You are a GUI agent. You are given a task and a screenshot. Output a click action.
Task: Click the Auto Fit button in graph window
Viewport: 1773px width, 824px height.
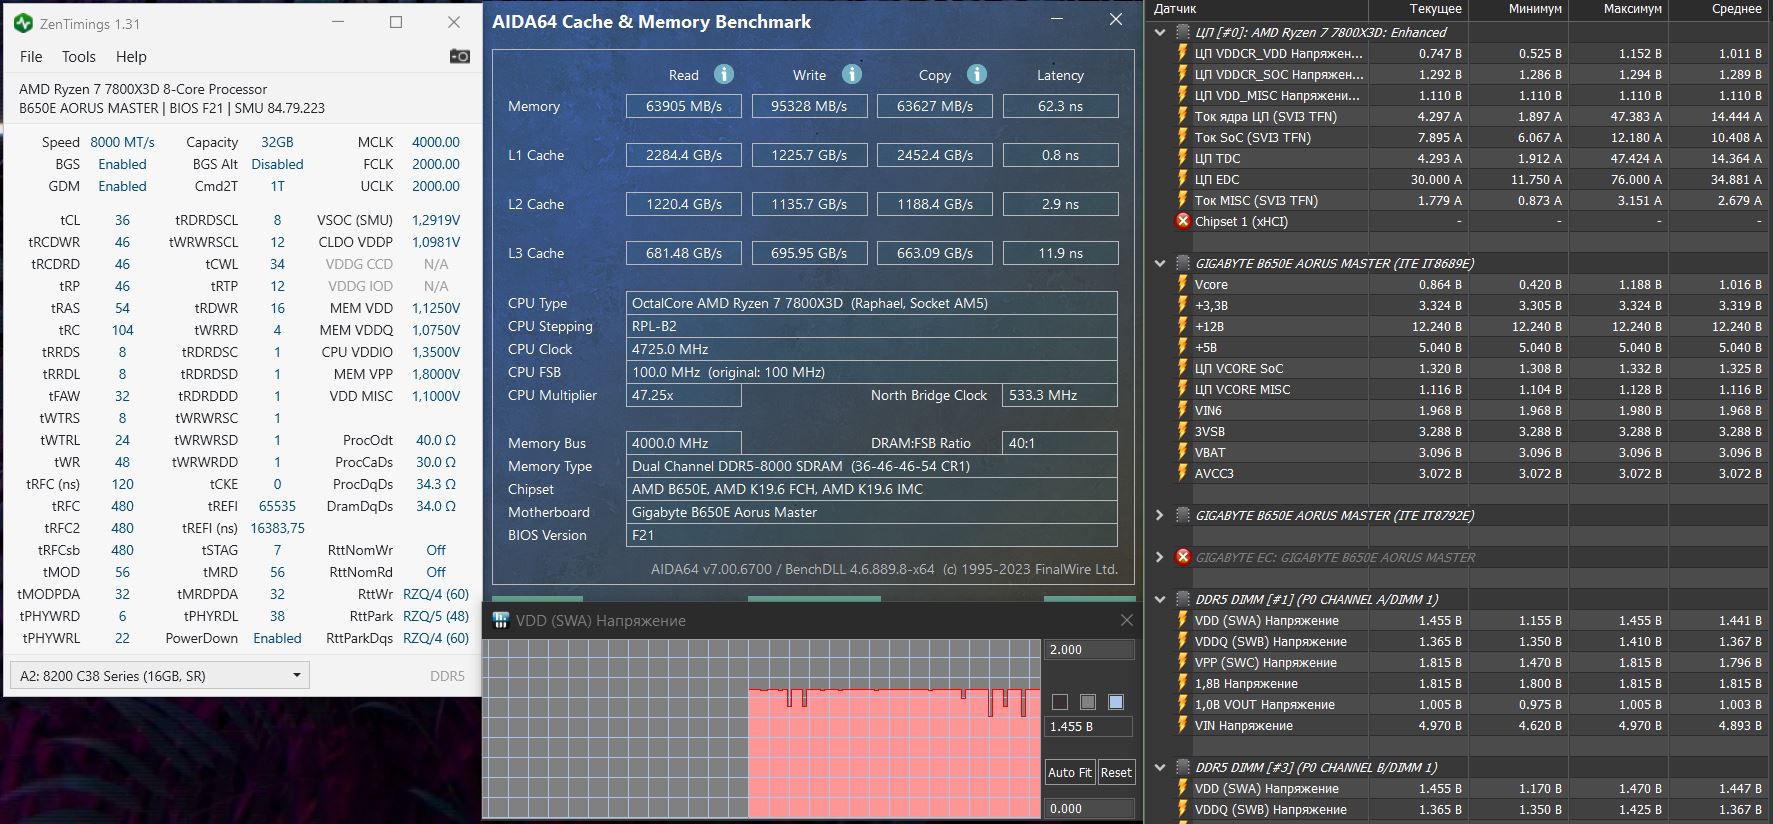click(1070, 772)
